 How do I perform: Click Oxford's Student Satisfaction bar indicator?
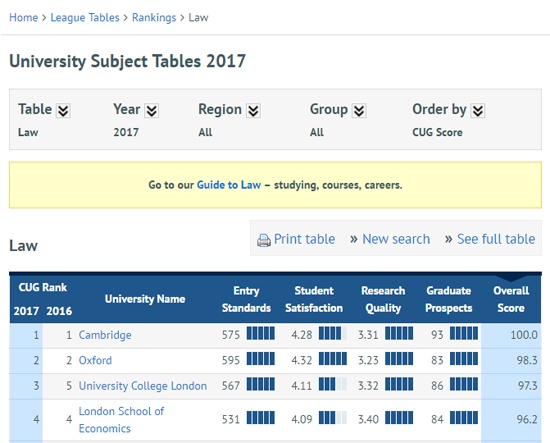pyautogui.click(x=333, y=359)
